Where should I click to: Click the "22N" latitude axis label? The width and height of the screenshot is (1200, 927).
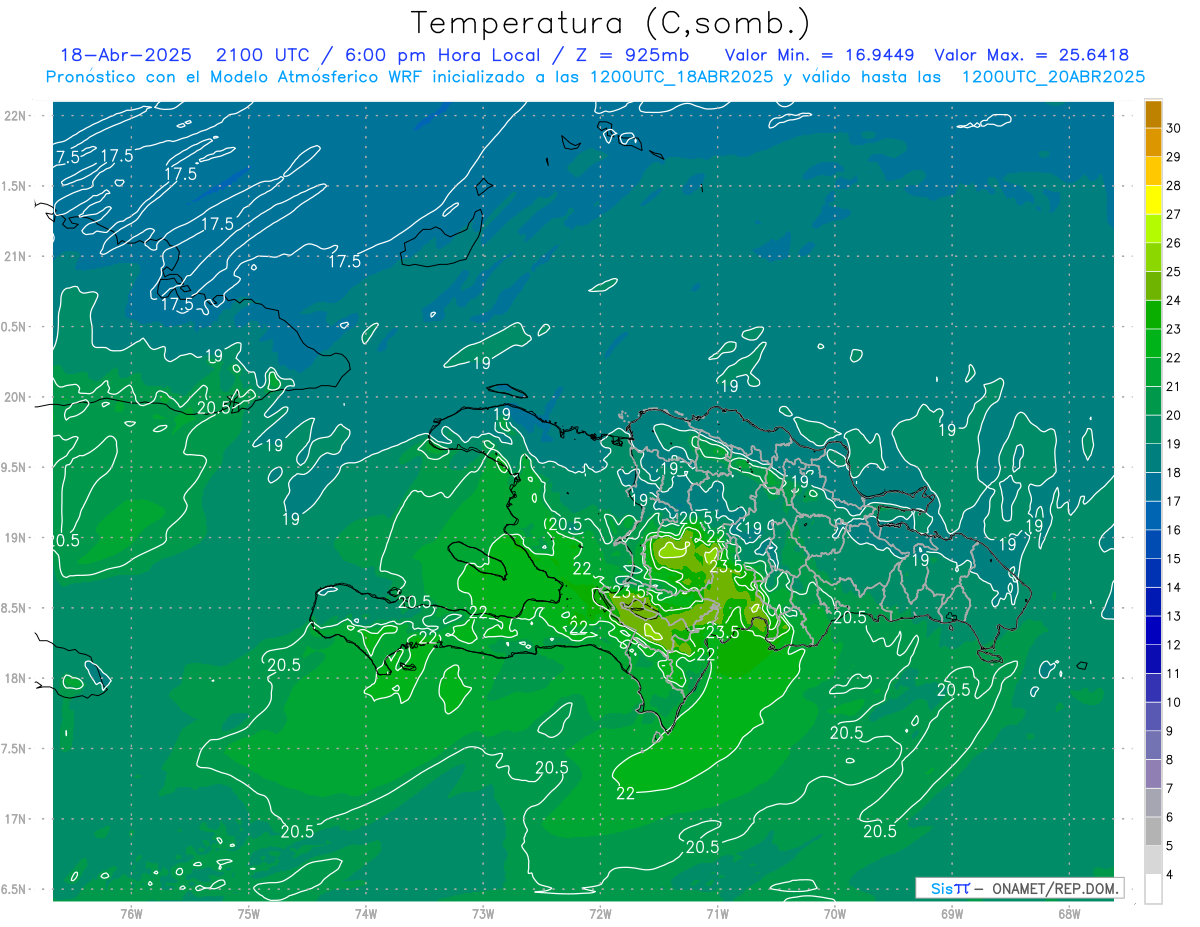[16, 115]
